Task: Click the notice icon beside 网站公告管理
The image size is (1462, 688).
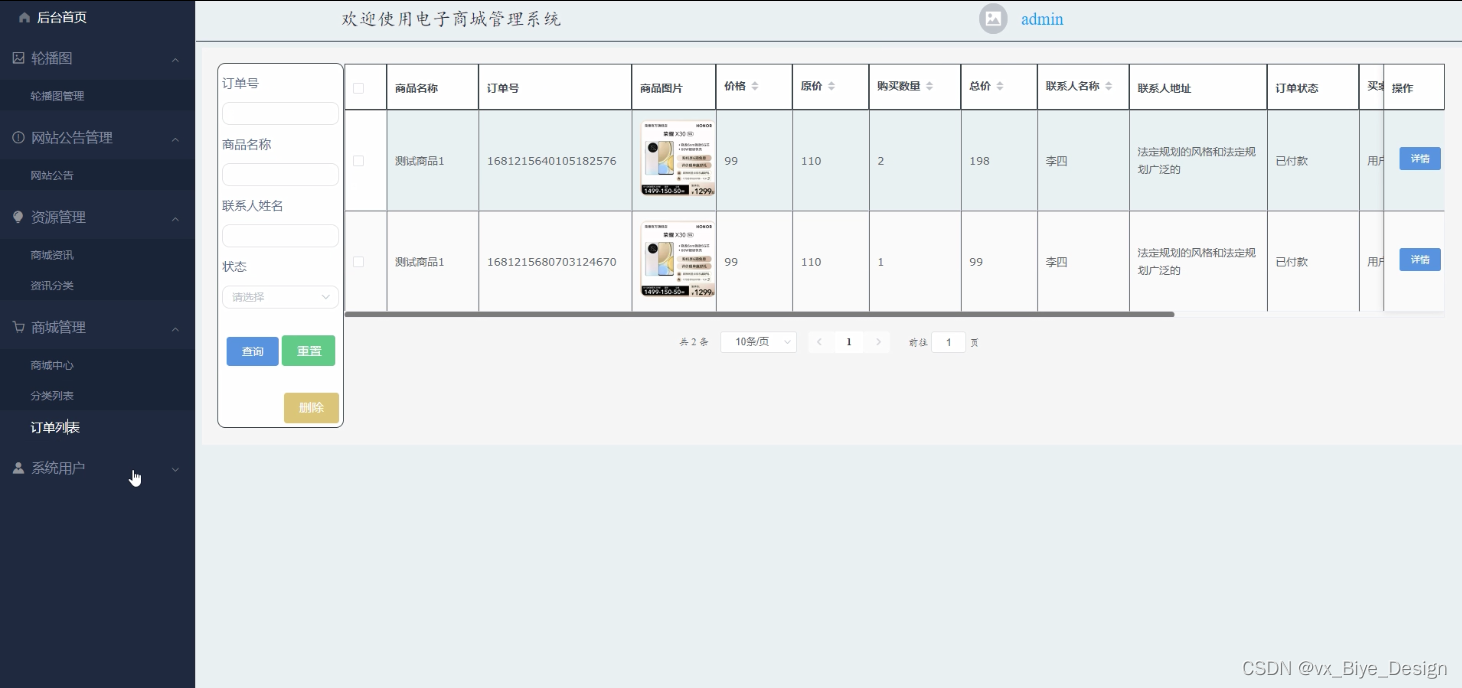Action: (18, 138)
